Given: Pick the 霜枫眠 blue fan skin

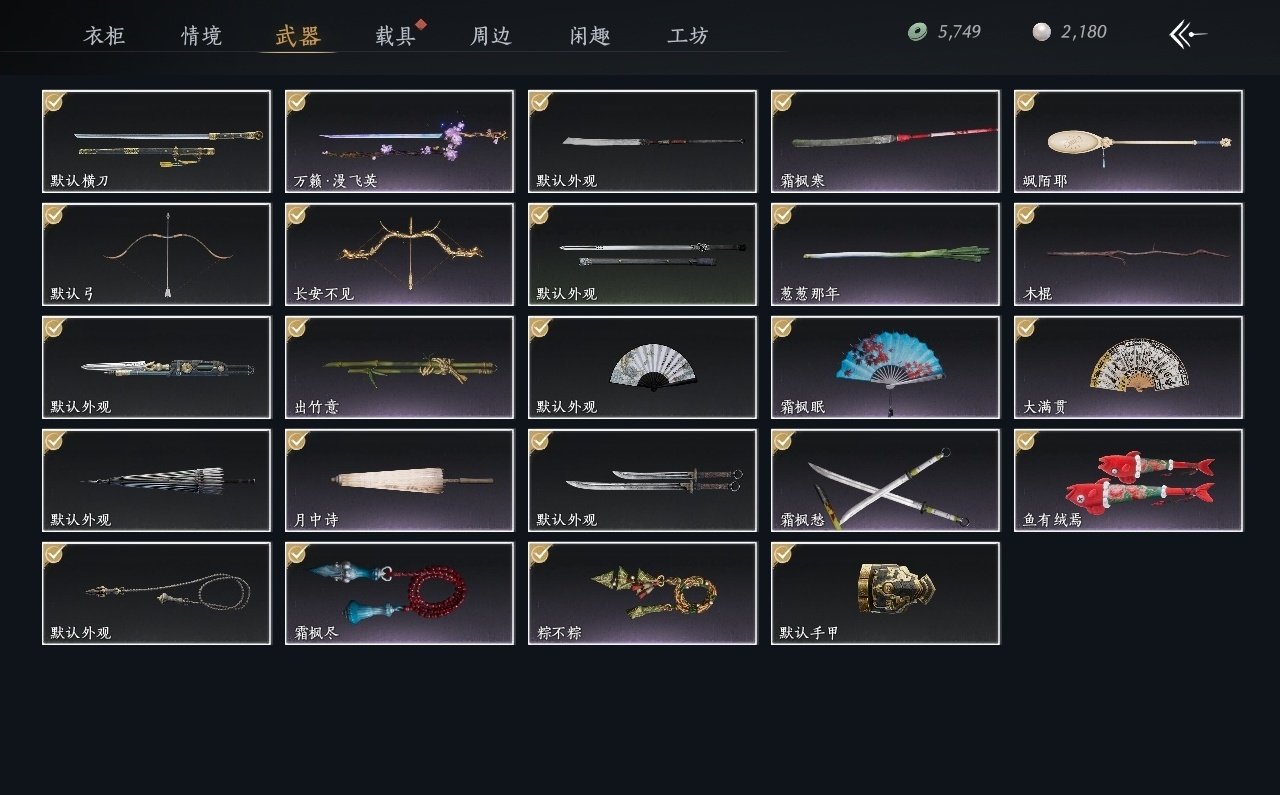Looking at the screenshot, I should coord(885,367).
